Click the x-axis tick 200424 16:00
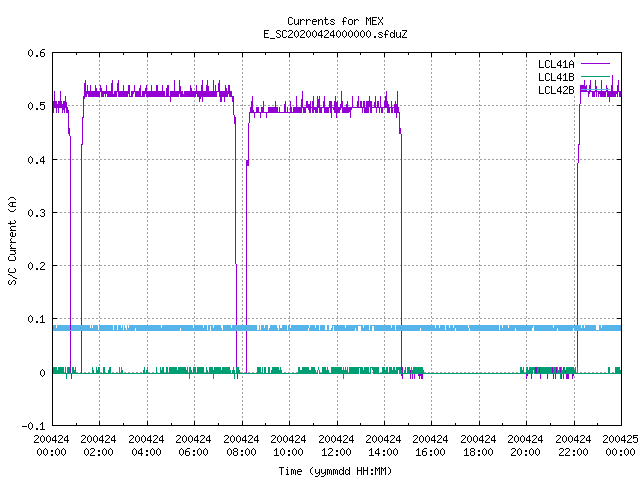Image resolution: width=640 pixels, height=480 pixels. [x=430, y=446]
